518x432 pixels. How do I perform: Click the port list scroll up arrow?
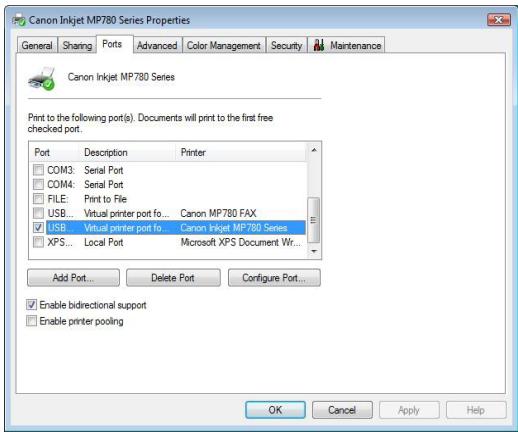tap(314, 150)
